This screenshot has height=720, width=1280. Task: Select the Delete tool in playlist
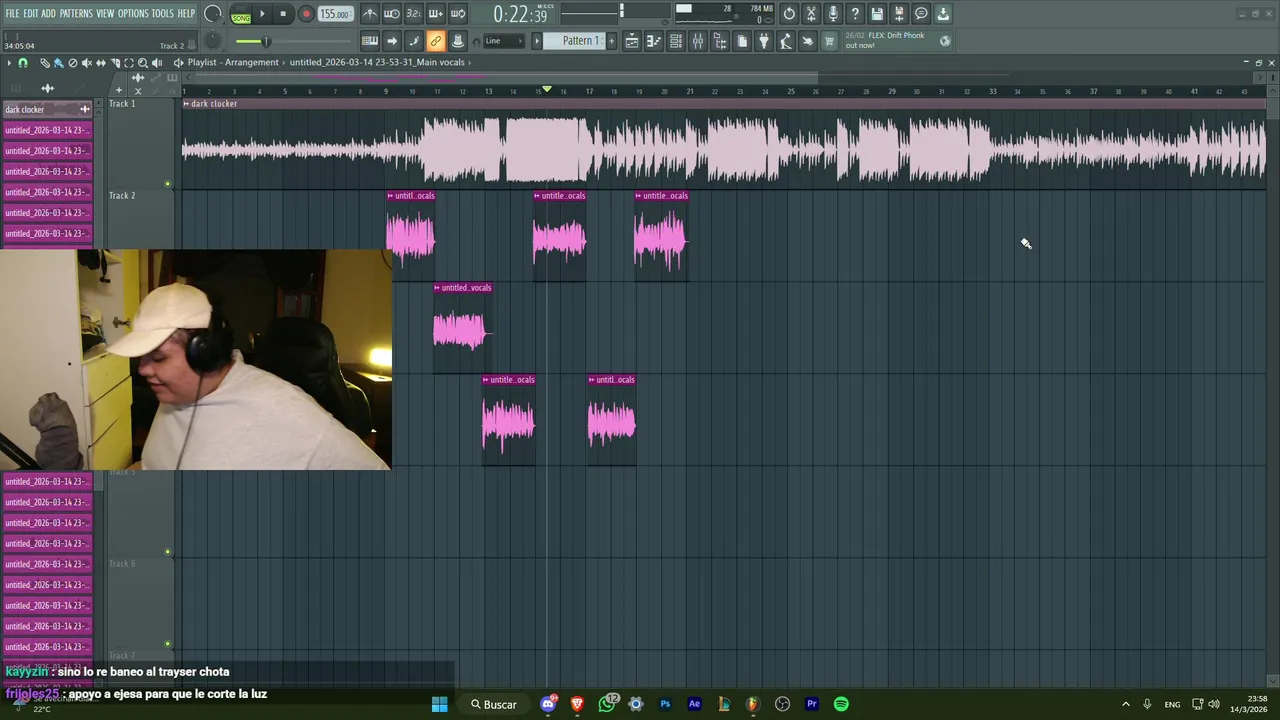click(72, 63)
